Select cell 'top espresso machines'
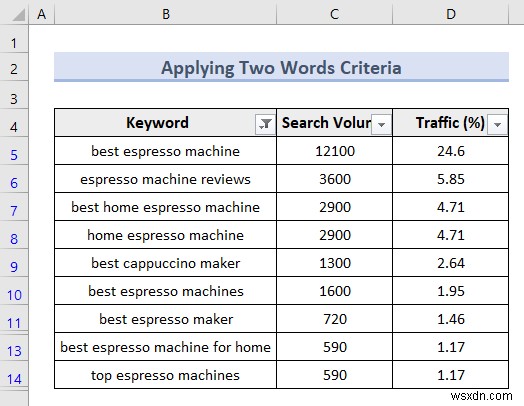524x406 pixels. [x=165, y=375]
